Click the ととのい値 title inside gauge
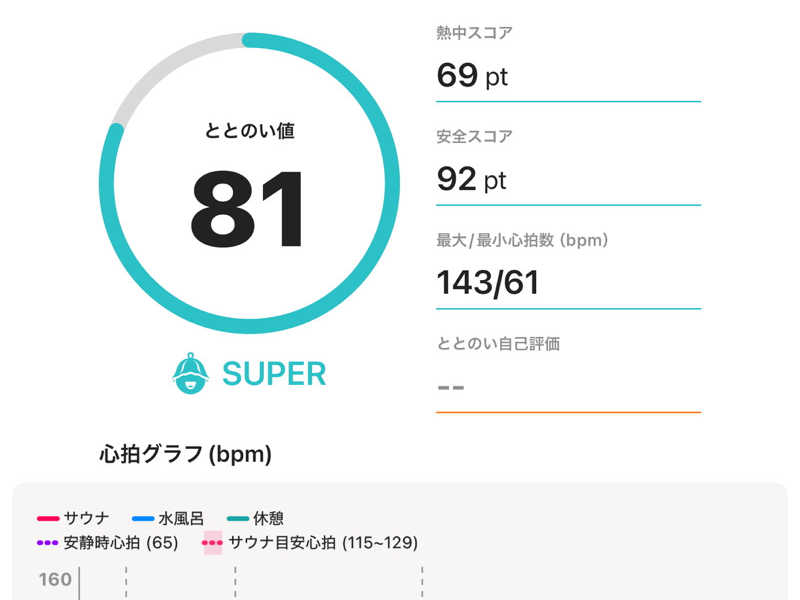 point(249,131)
